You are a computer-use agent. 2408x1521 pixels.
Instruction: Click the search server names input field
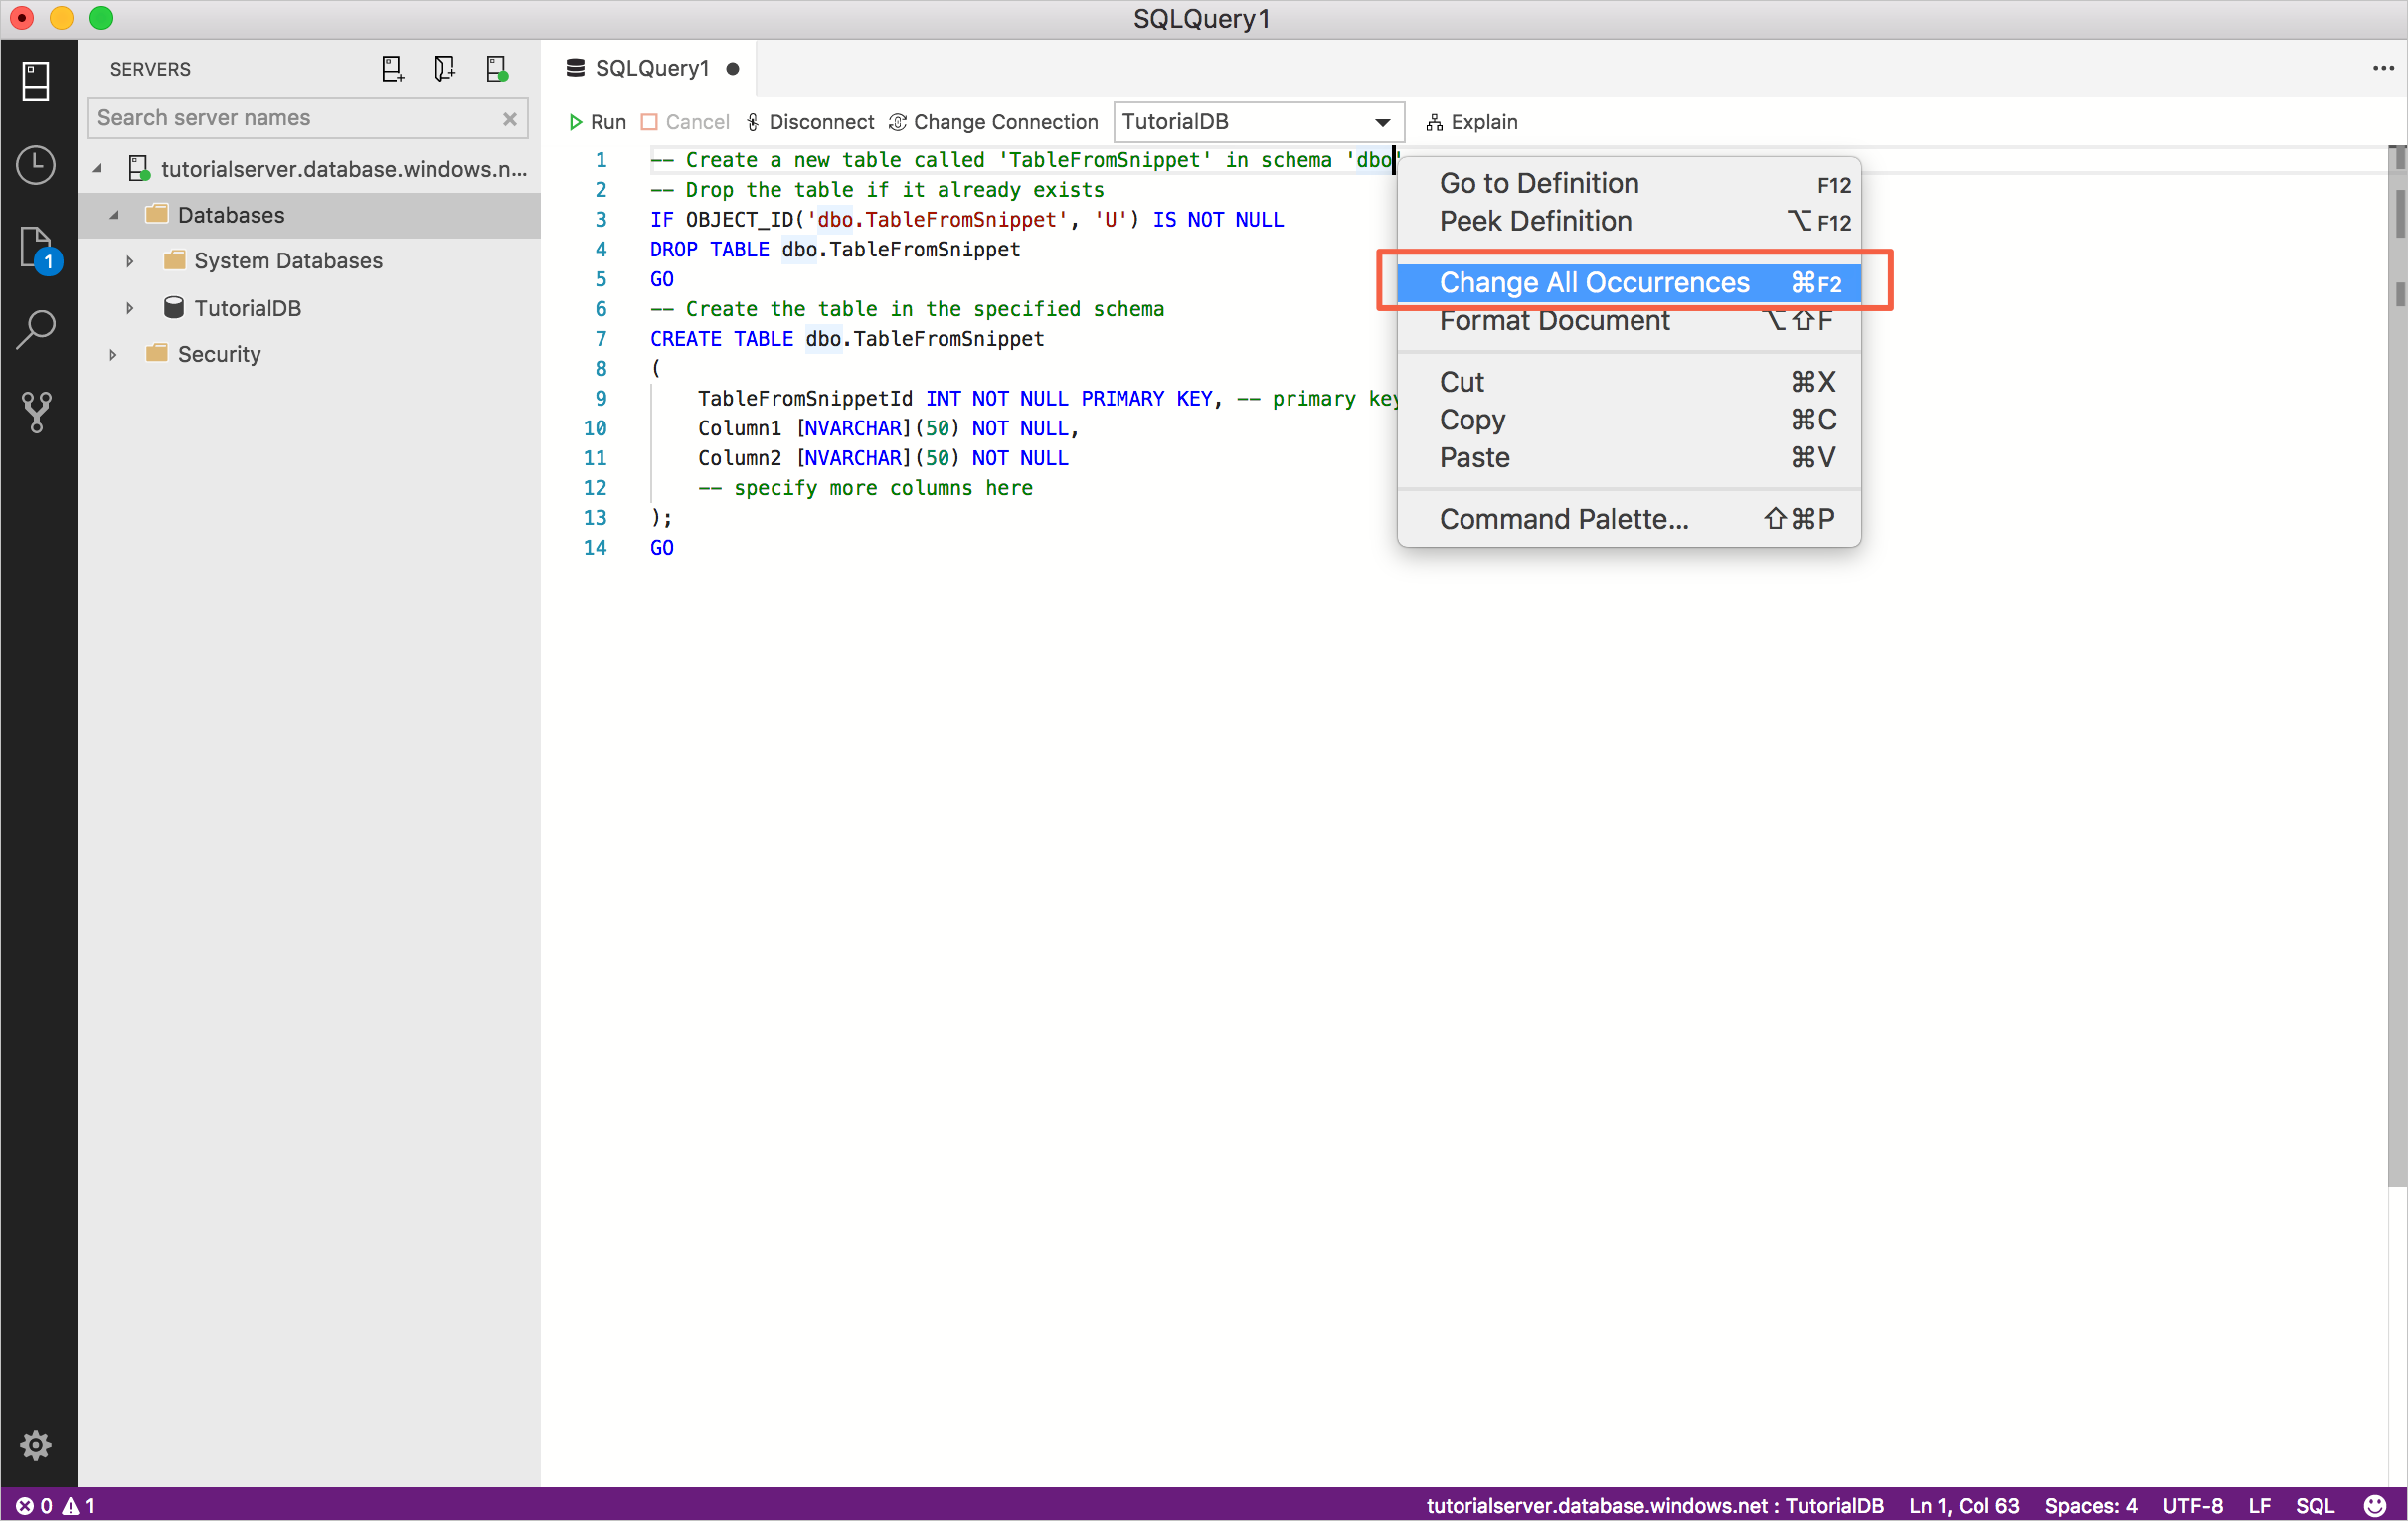[306, 117]
